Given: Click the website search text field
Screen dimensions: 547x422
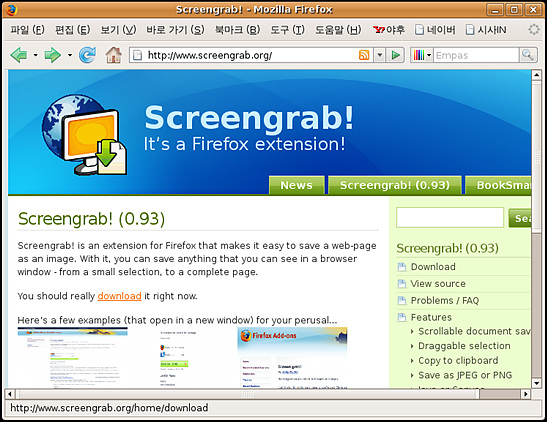Looking at the screenshot, I should coord(450,218).
